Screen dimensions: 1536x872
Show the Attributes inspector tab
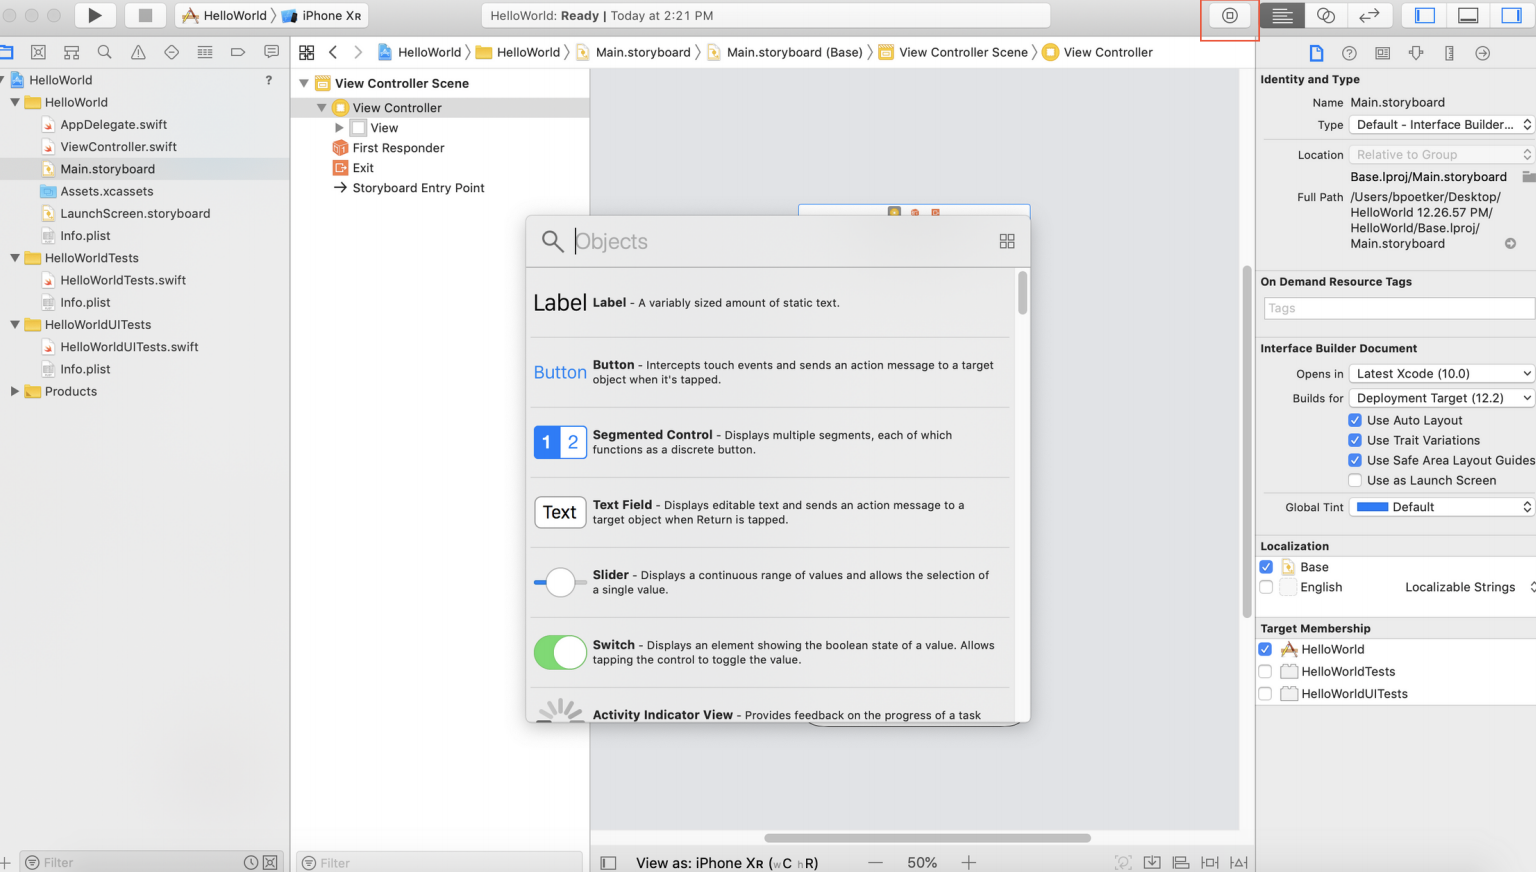tap(1416, 53)
